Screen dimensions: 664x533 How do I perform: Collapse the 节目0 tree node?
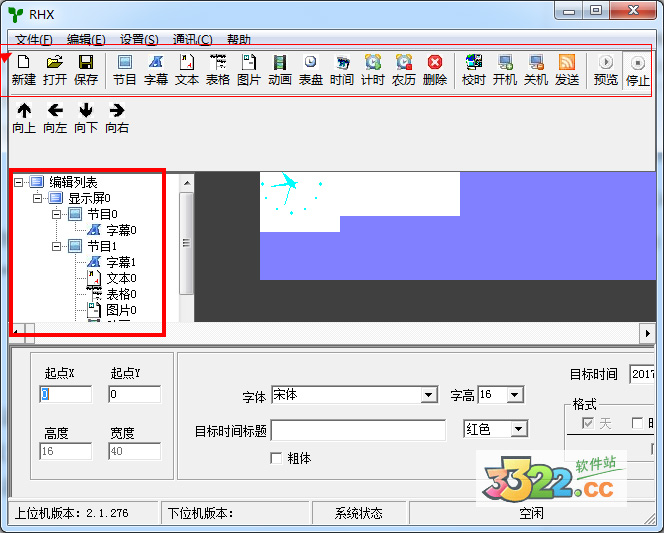coord(56,214)
